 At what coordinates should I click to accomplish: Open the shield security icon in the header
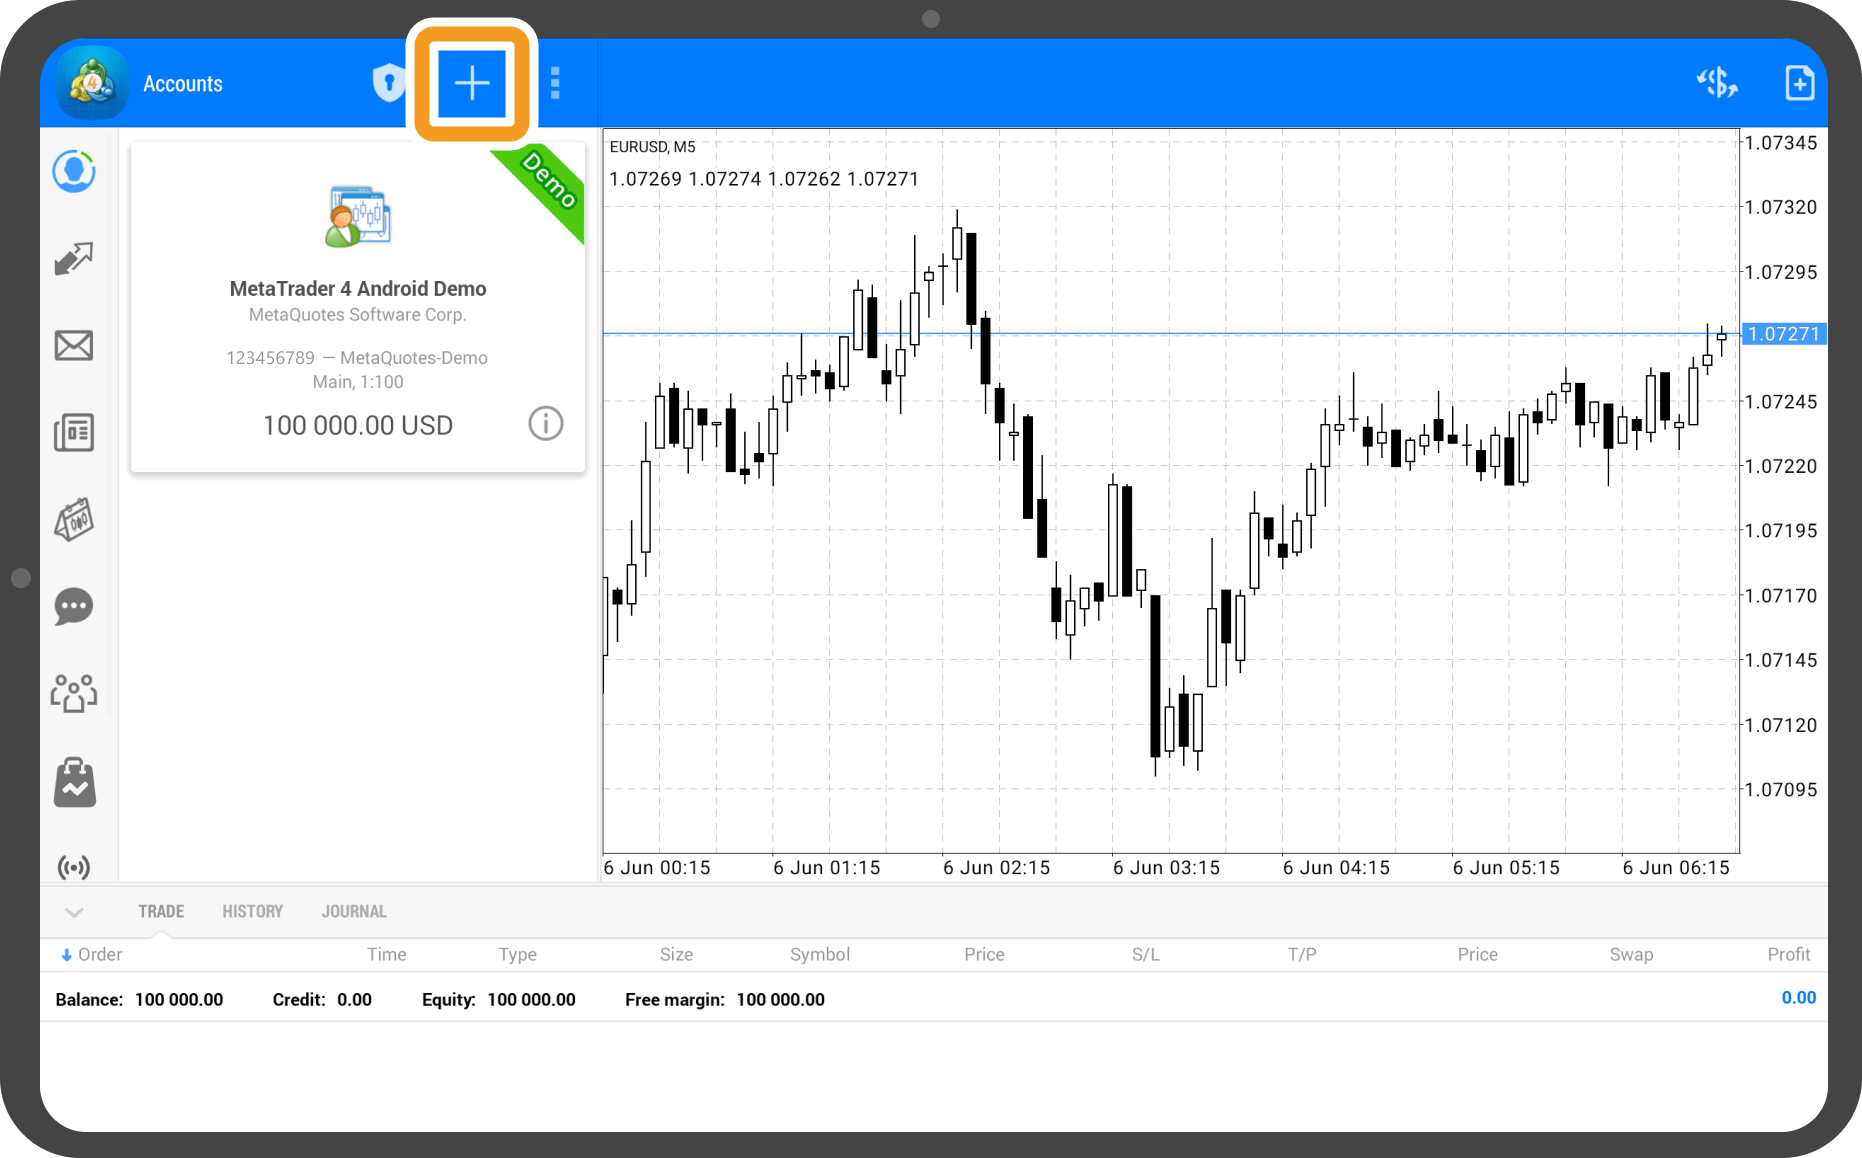point(389,83)
